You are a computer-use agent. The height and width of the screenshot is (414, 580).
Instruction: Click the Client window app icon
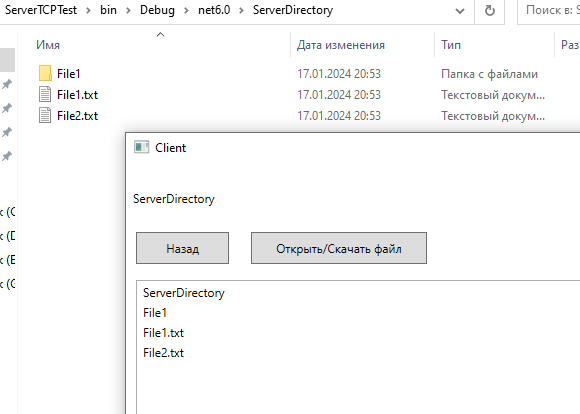141,147
